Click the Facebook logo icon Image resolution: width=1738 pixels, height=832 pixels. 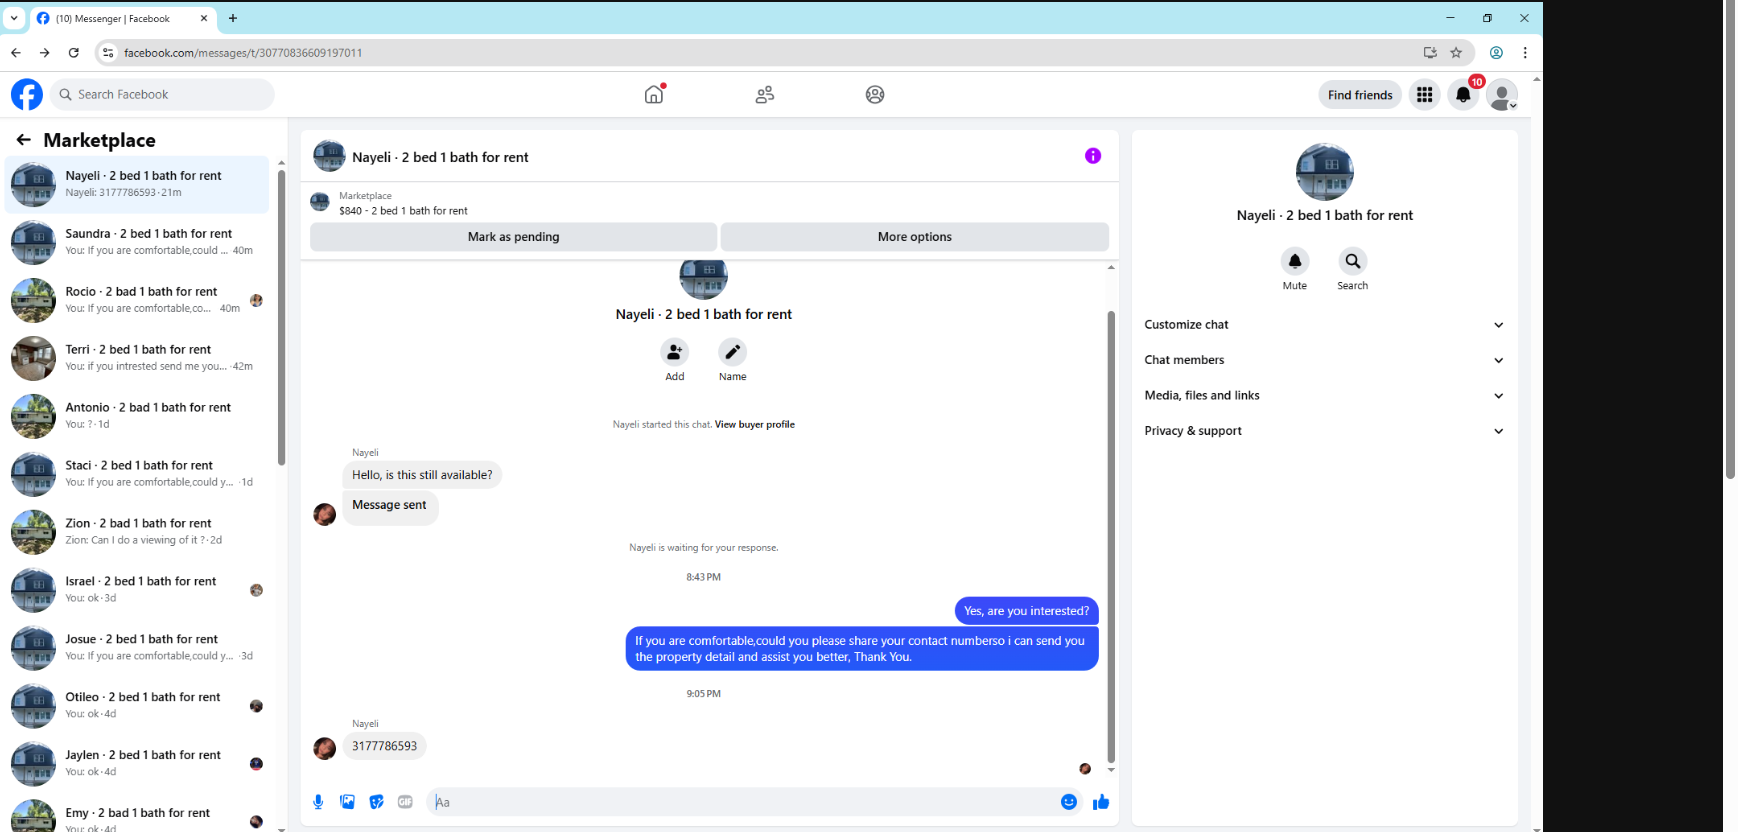tap(27, 95)
